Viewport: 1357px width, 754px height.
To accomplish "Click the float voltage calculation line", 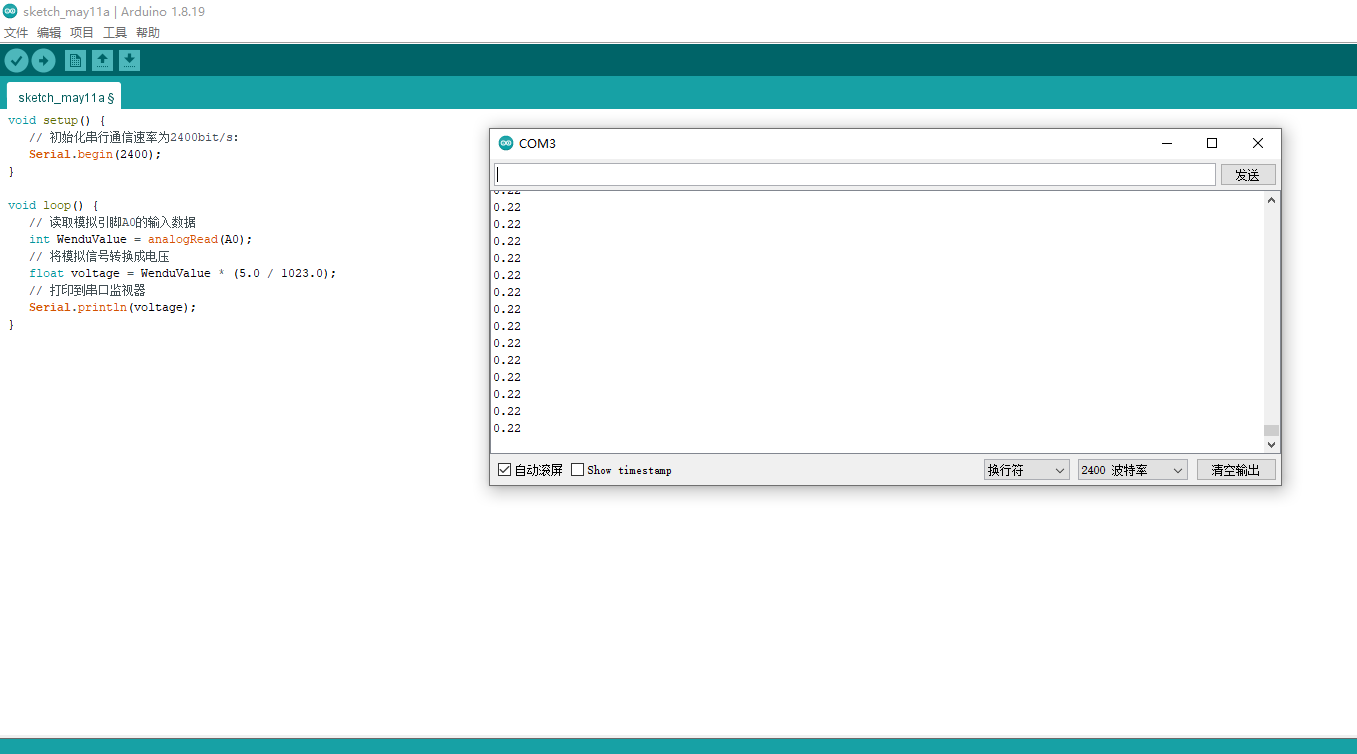I will click(x=183, y=274).
